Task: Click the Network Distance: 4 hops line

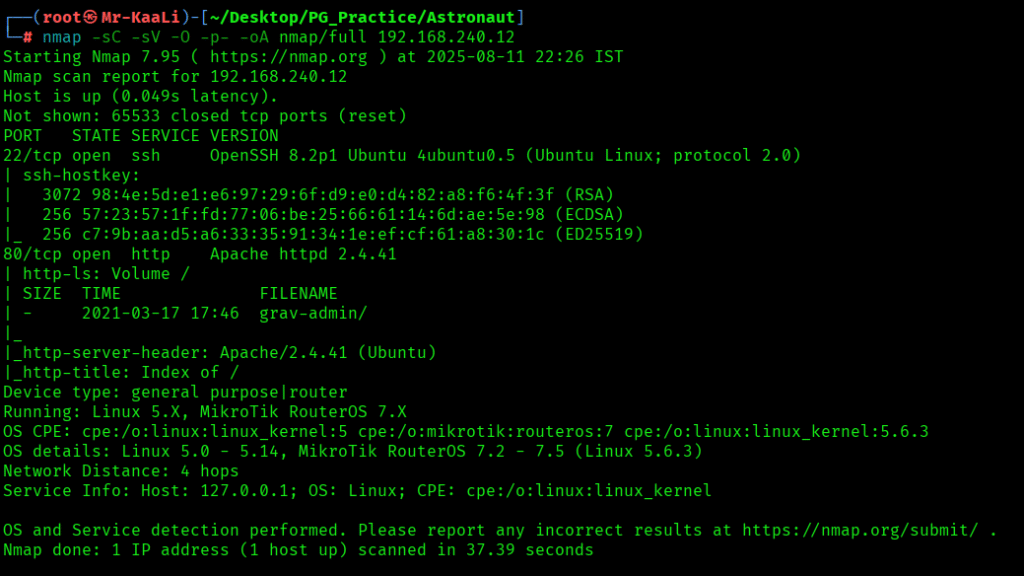Action: click(x=121, y=471)
